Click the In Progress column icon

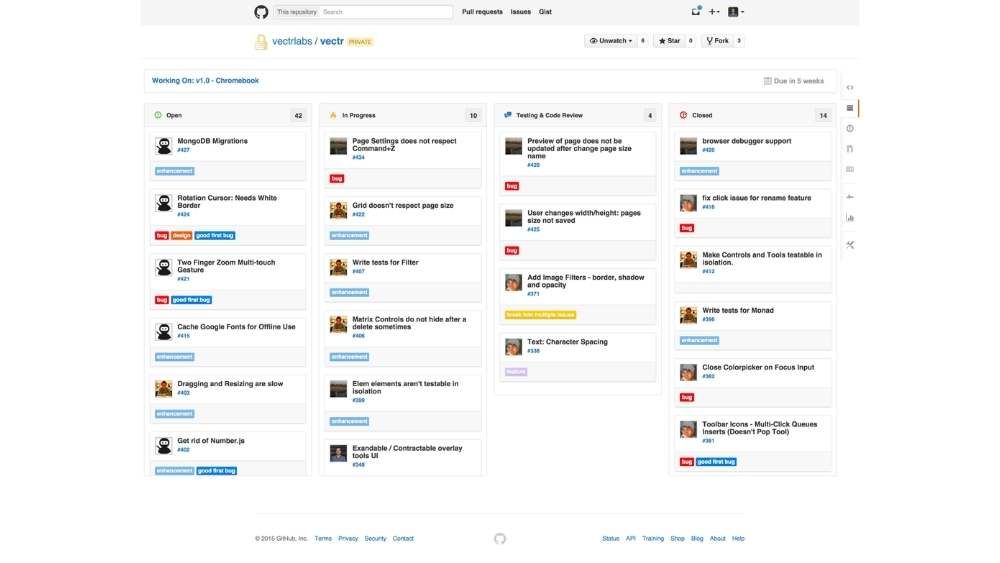point(333,115)
